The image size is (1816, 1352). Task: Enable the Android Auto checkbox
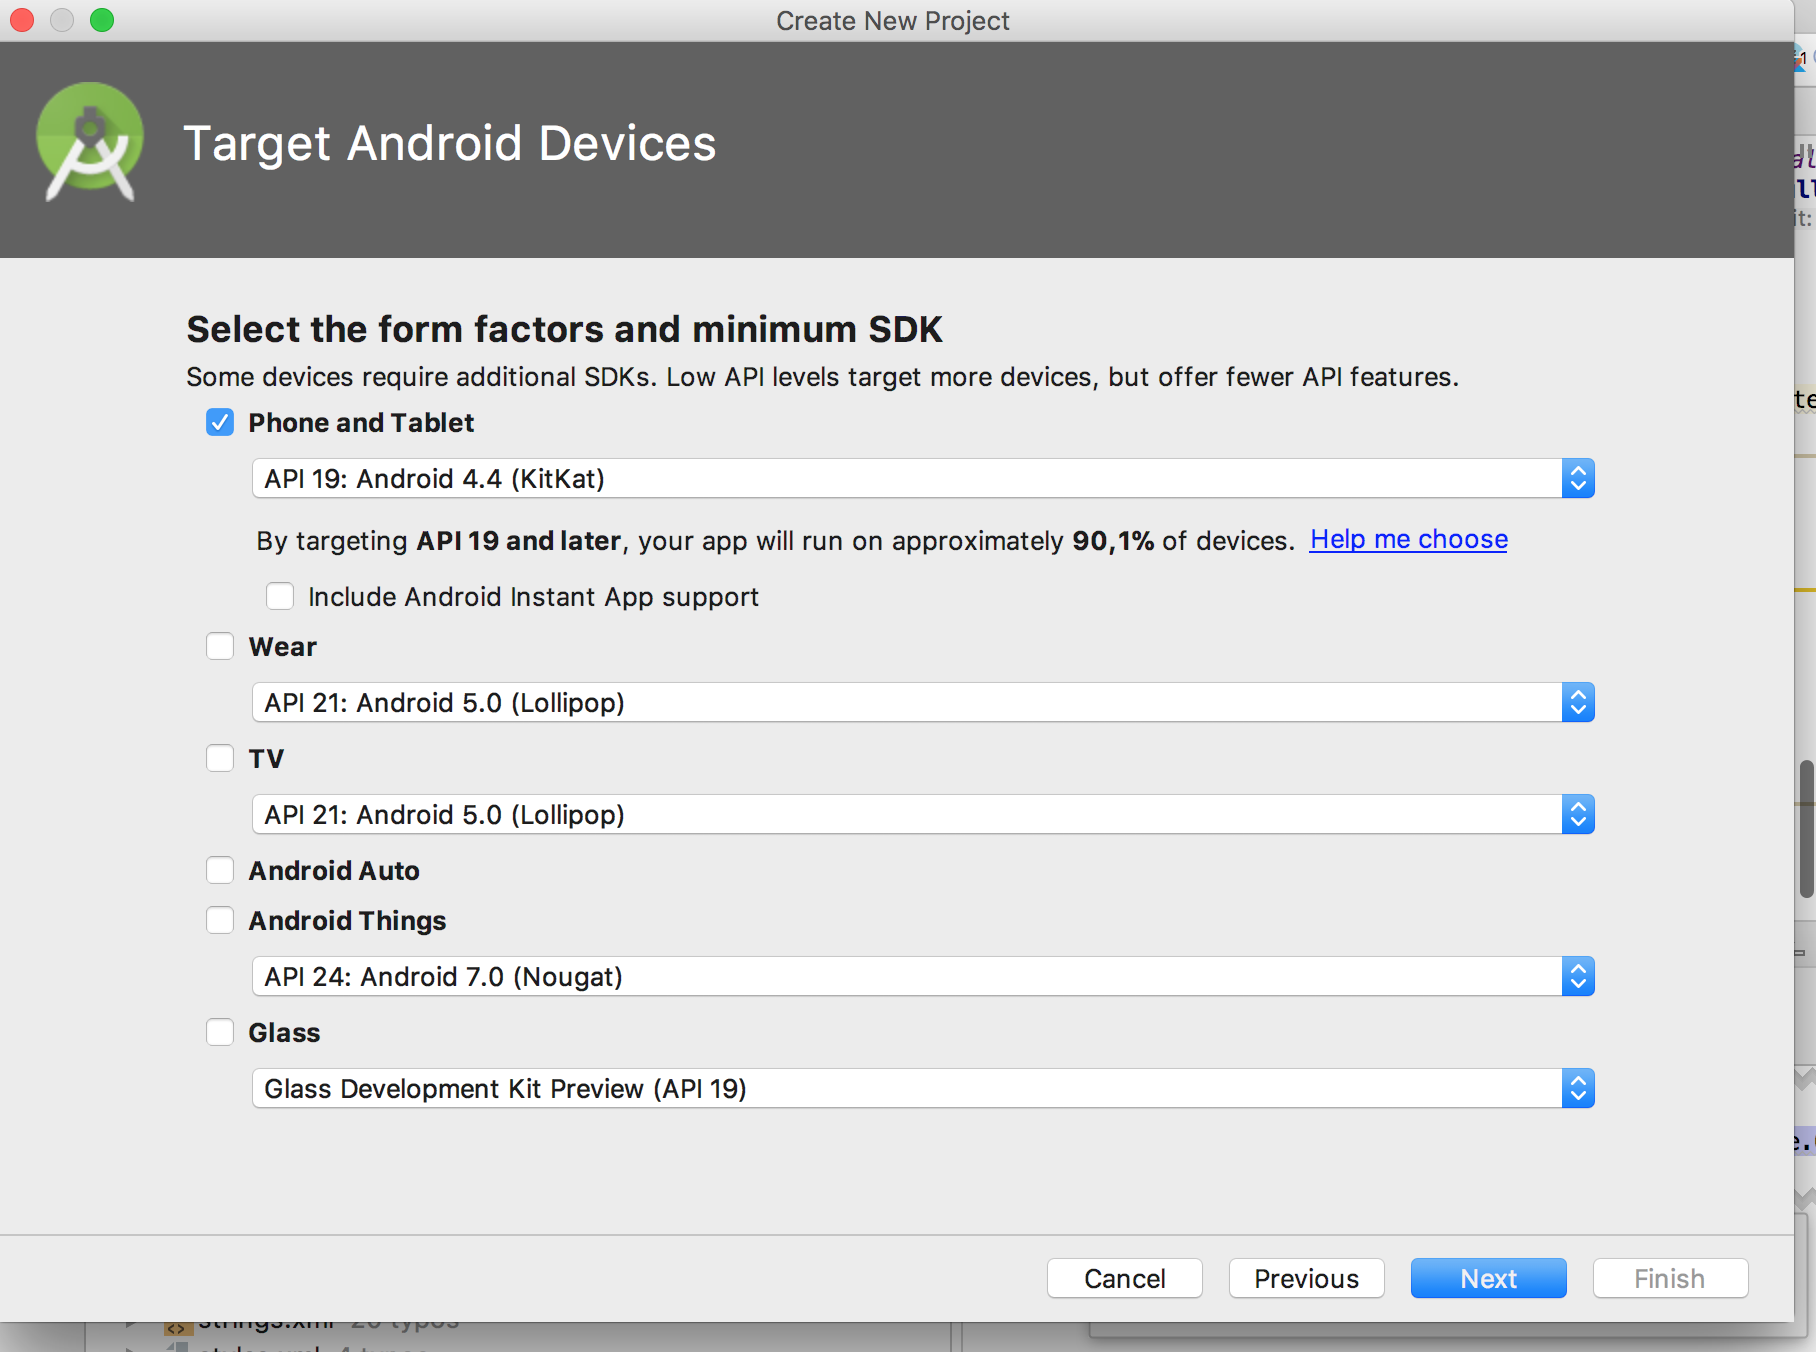pos(220,871)
